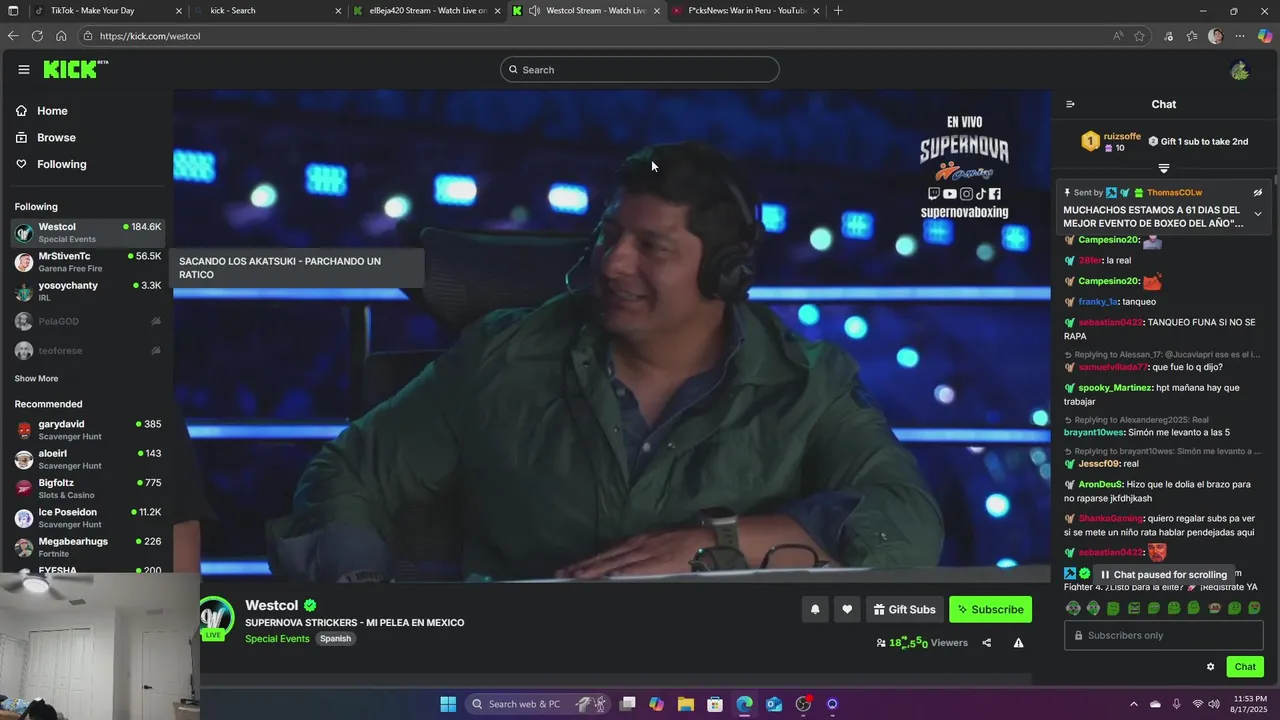Refresh the page
The image size is (1280, 720).
(37, 36)
